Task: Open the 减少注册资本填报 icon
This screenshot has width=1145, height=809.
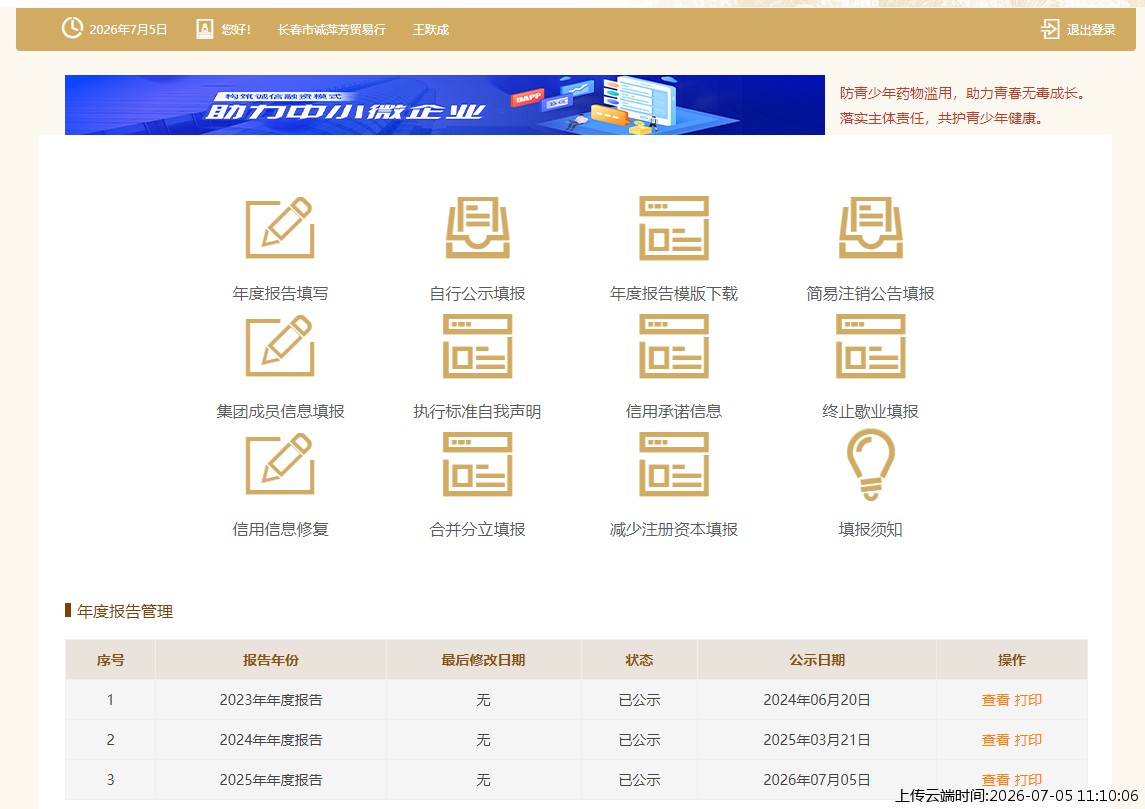Action: (x=674, y=464)
